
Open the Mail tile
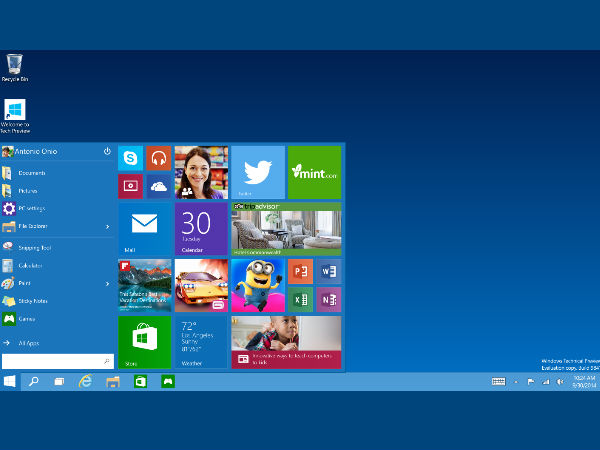tap(144, 229)
